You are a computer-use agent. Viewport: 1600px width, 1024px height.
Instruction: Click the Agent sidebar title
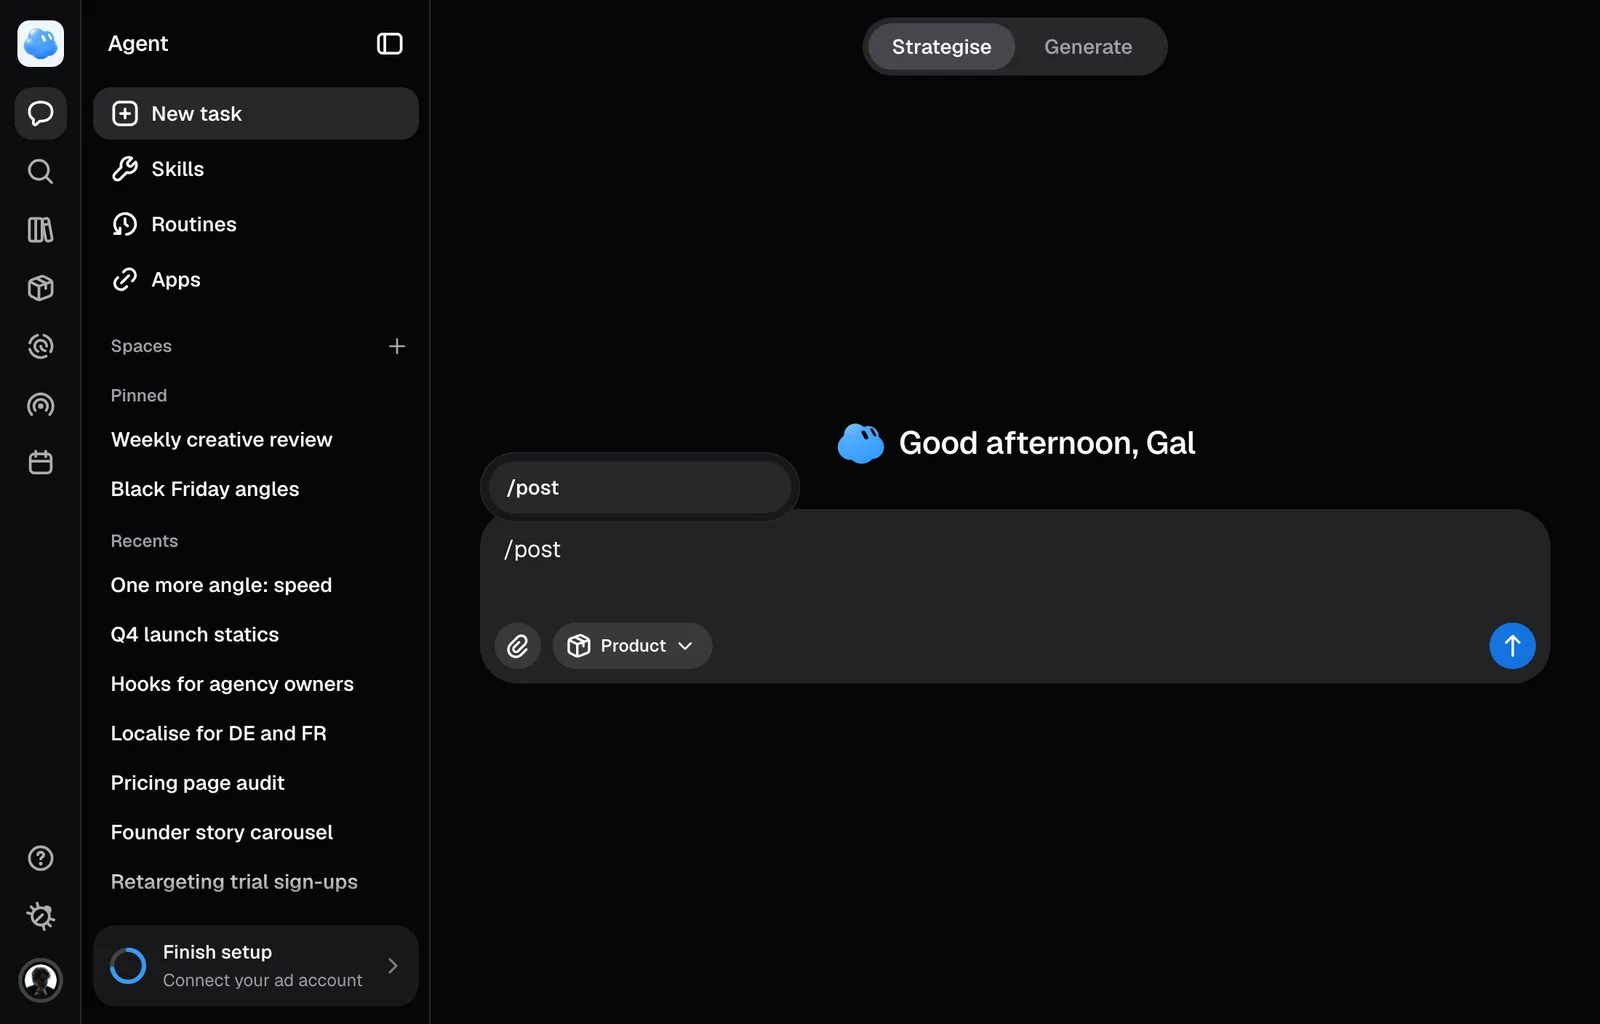138,44
